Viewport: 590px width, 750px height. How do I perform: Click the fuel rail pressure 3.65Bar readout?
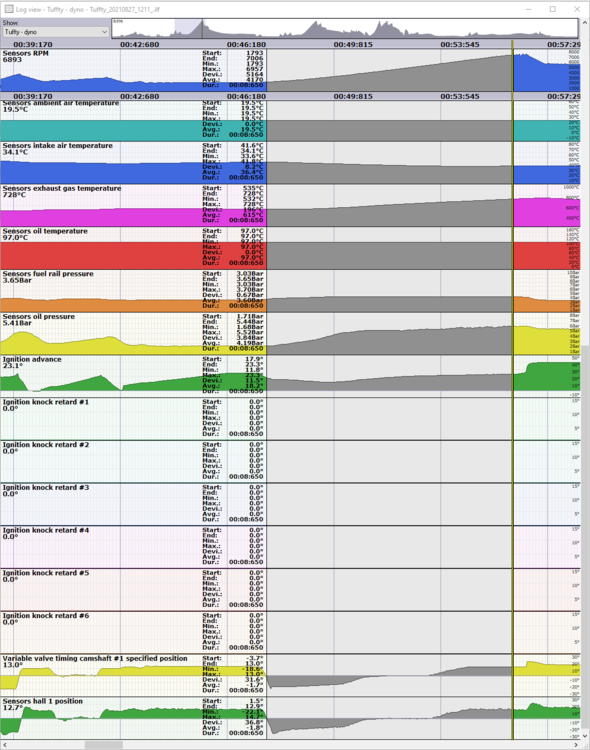(x=17, y=280)
